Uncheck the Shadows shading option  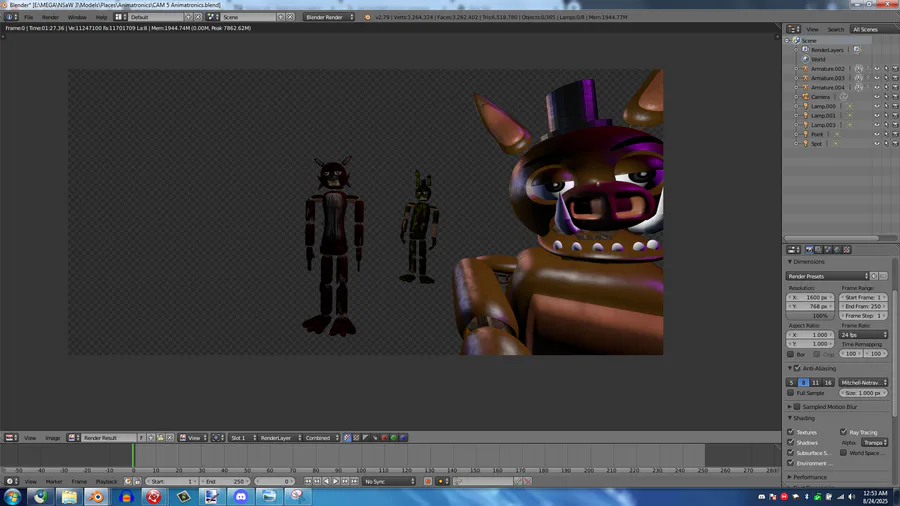pyautogui.click(x=790, y=442)
